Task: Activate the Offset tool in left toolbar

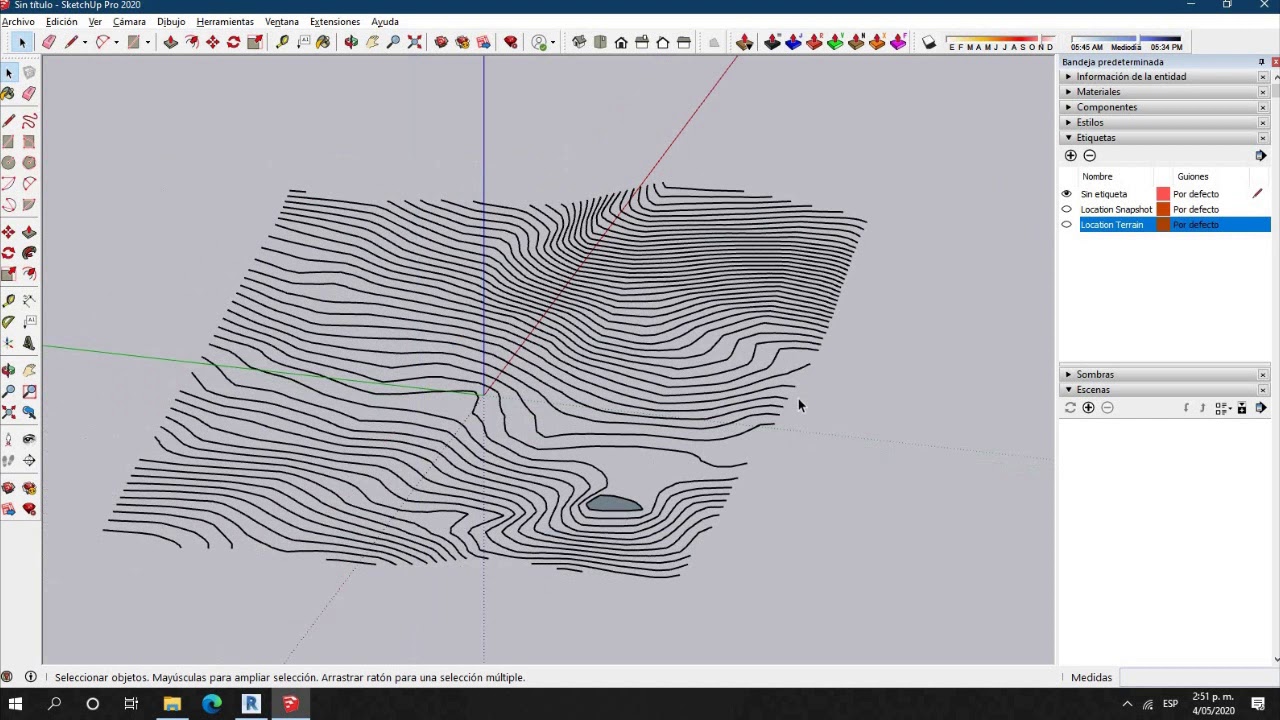Action: click(29, 274)
